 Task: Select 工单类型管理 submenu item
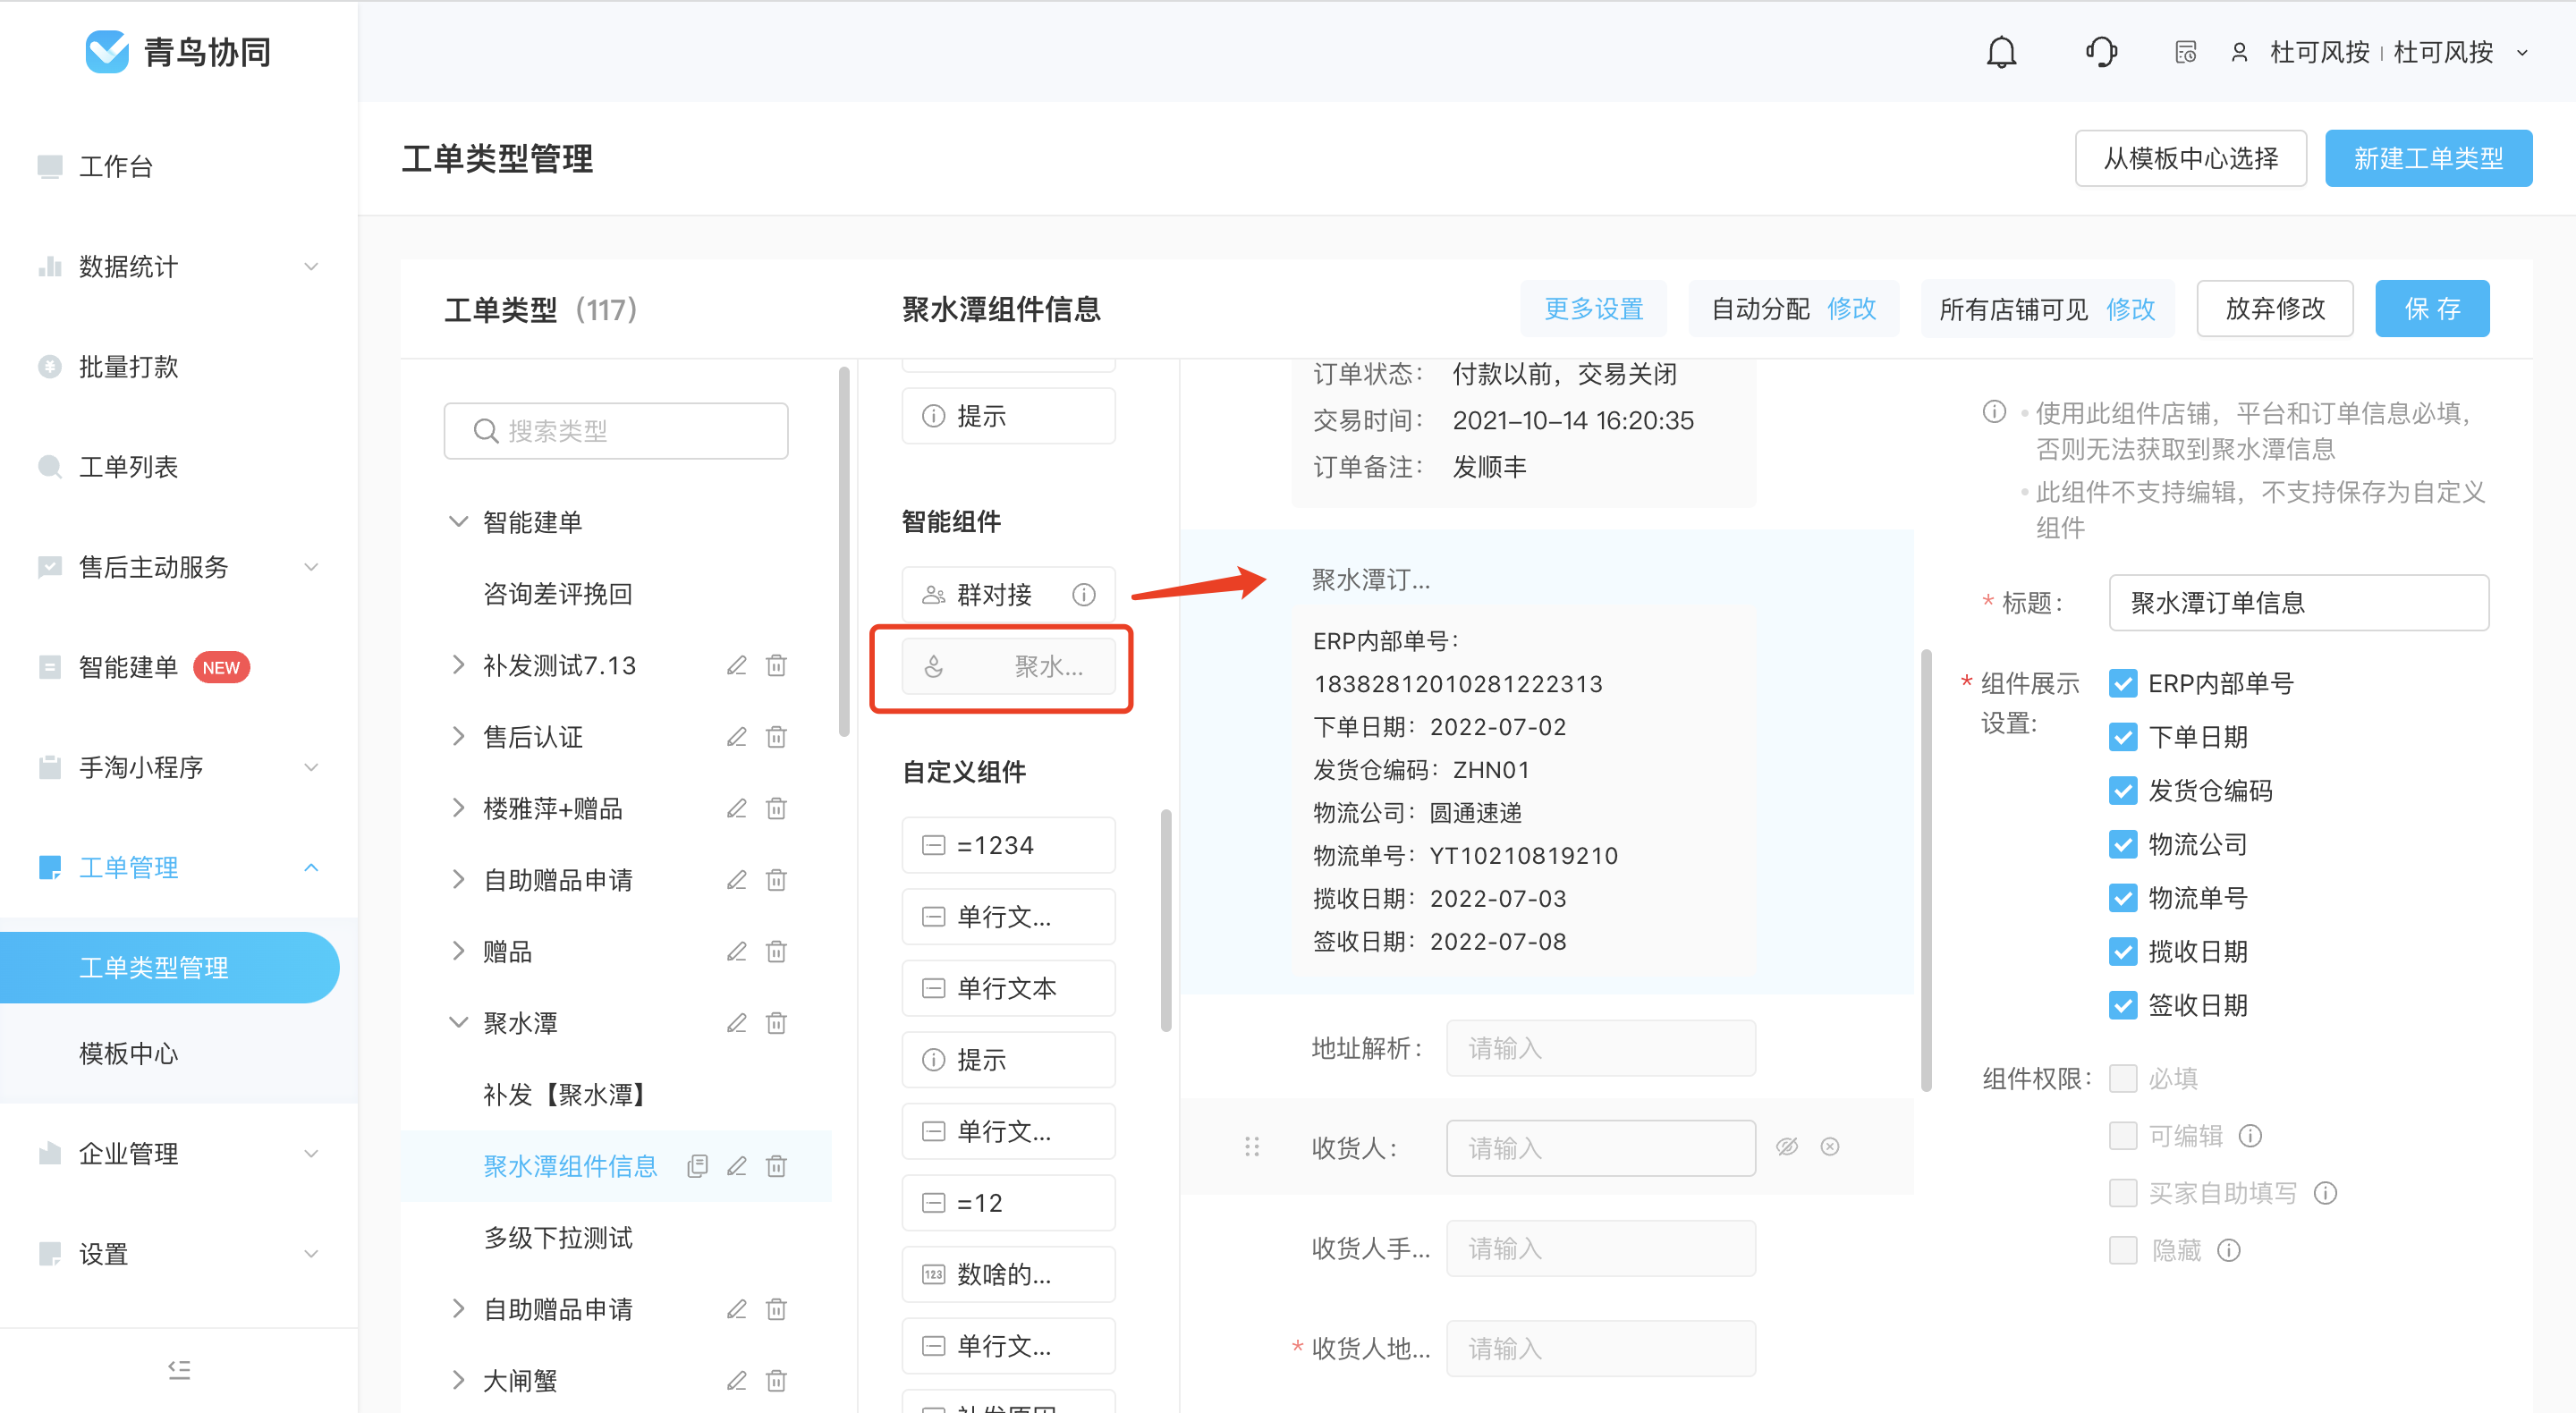pyautogui.click(x=170, y=968)
